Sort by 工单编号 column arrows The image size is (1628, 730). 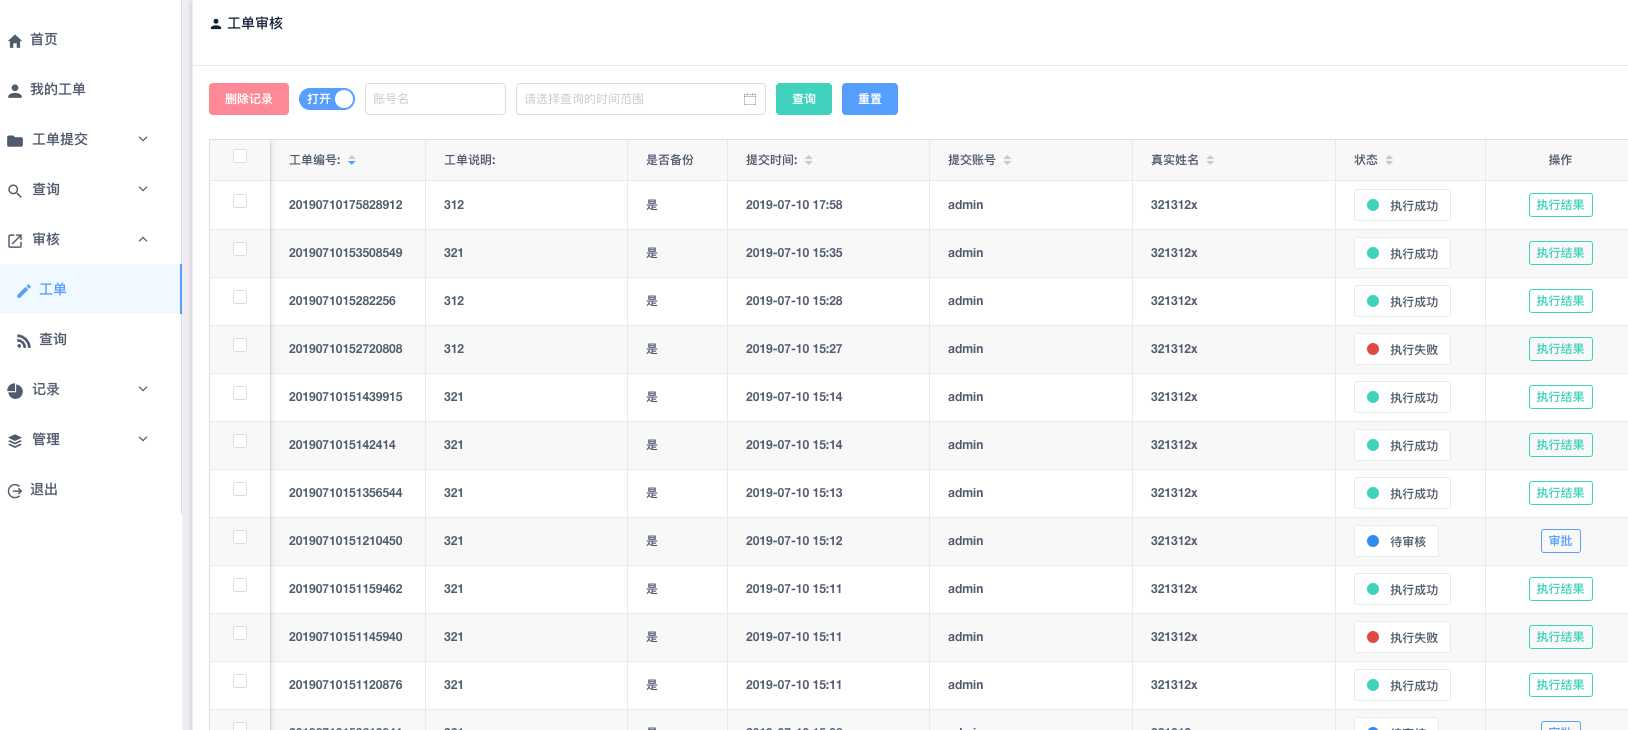(x=352, y=160)
